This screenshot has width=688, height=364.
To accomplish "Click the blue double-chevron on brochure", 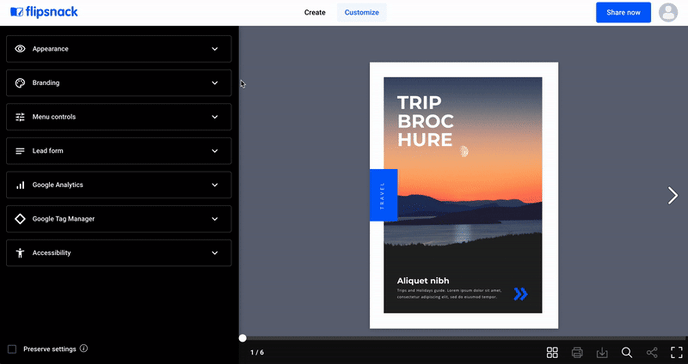I will (x=520, y=294).
